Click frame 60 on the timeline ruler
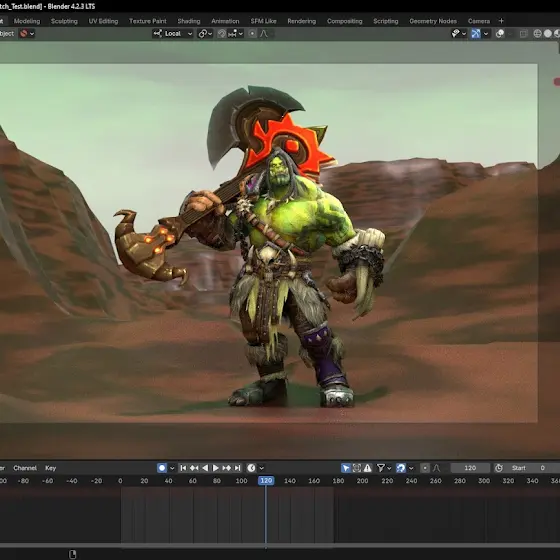The width and height of the screenshot is (560, 560). (x=192, y=481)
